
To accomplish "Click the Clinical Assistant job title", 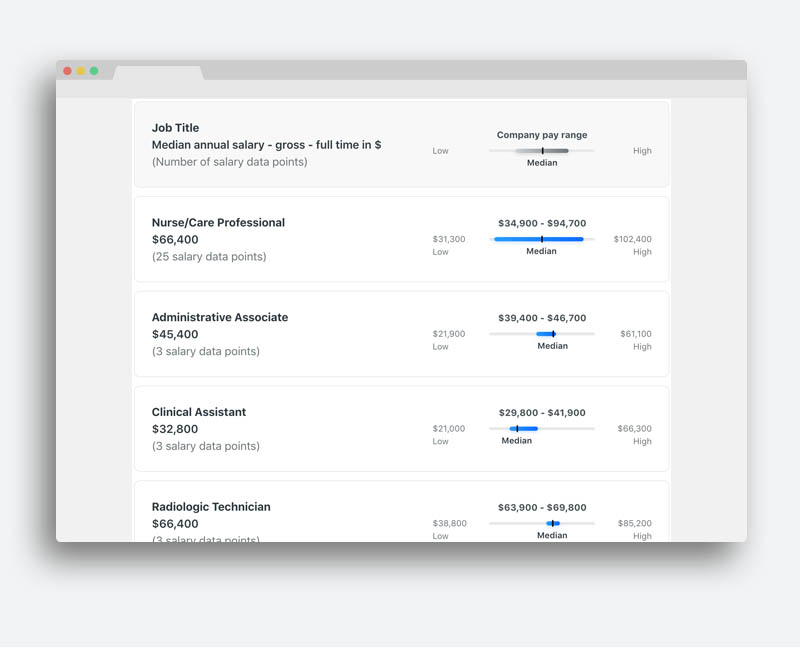I will pos(199,412).
